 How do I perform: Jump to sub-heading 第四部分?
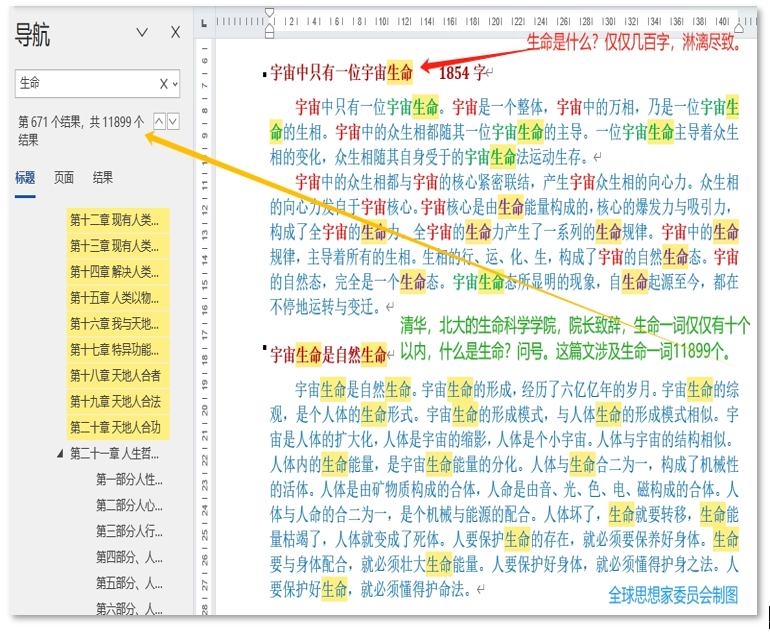[x=129, y=557]
